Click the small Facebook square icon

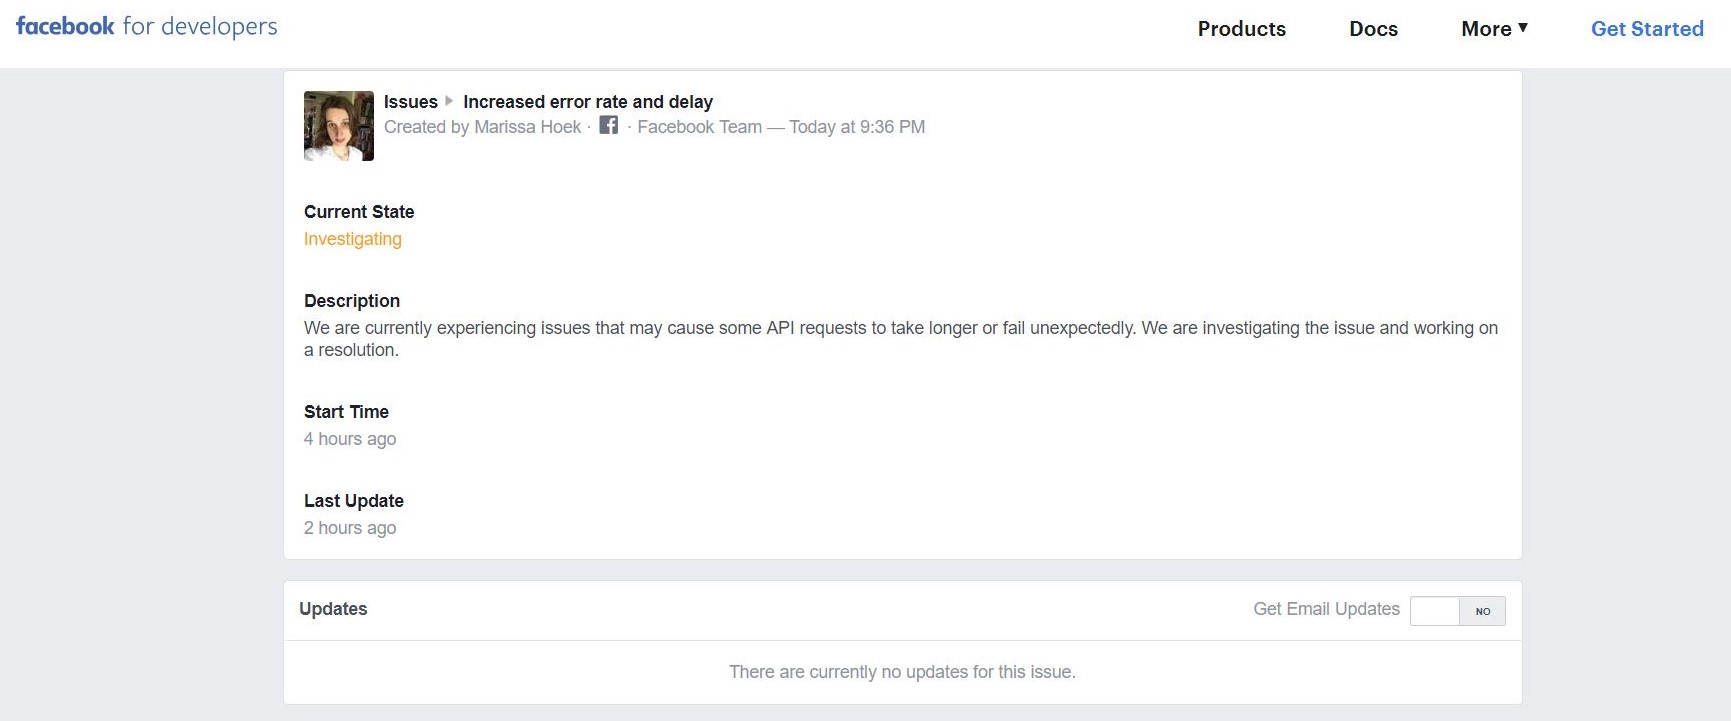[x=608, y=125]
